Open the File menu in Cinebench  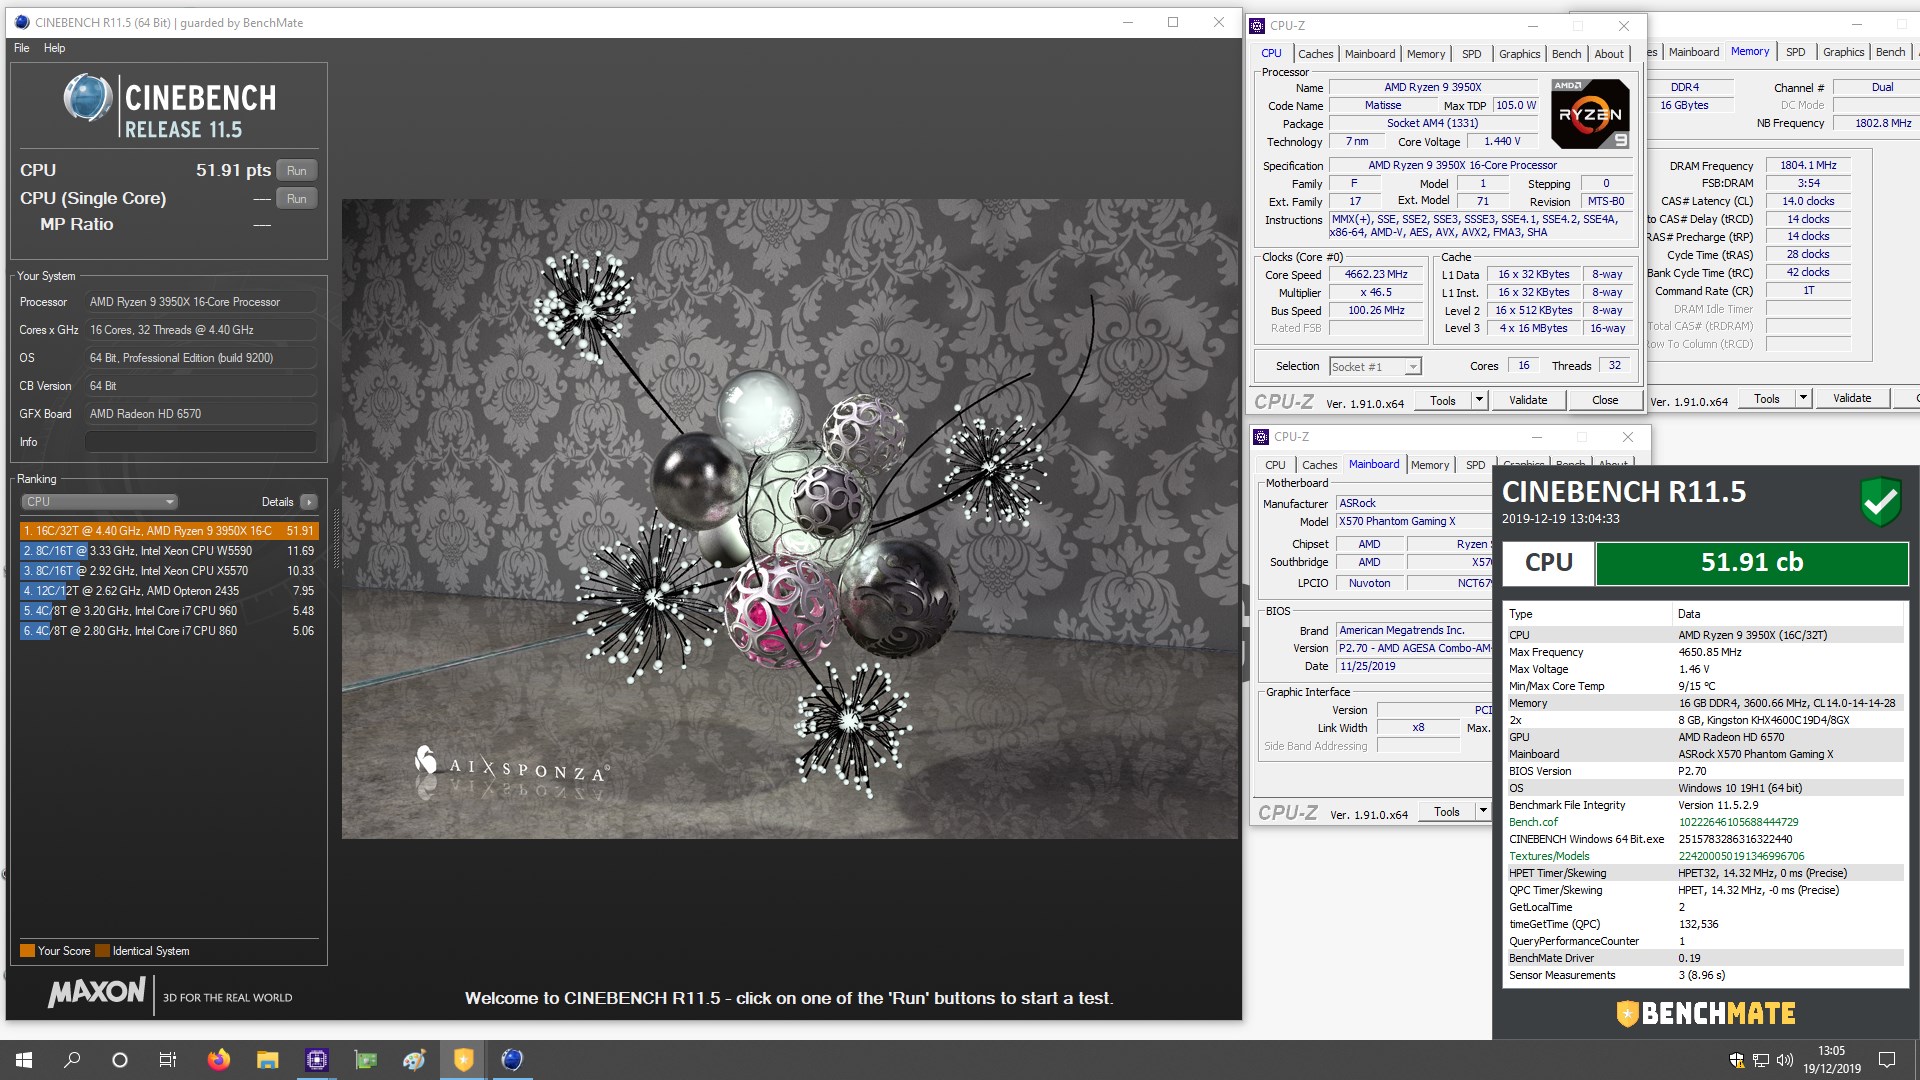(21, 48)
